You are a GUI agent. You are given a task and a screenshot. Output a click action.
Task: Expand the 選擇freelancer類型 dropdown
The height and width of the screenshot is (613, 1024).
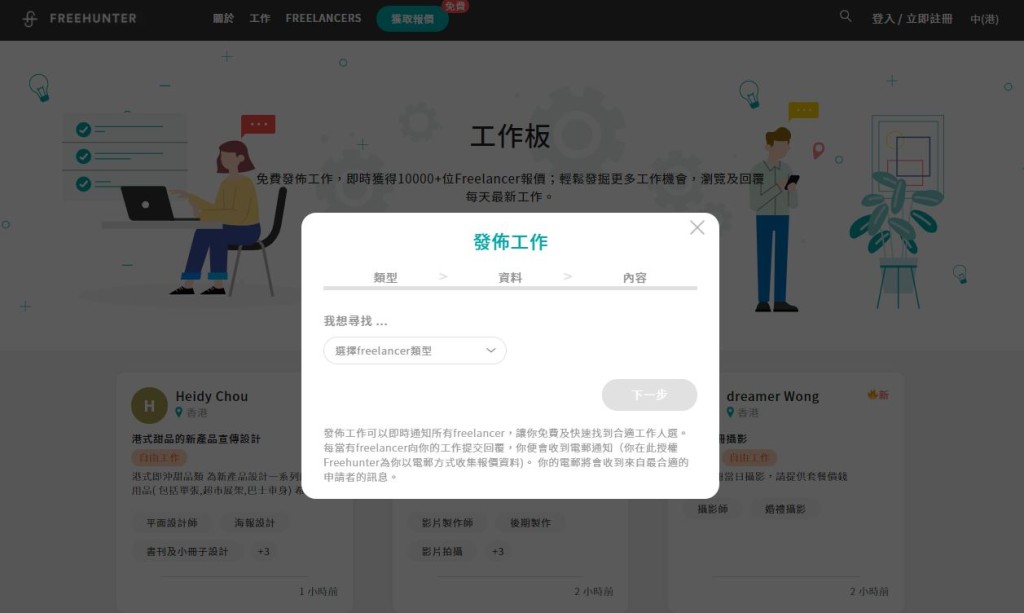point(414,351)
